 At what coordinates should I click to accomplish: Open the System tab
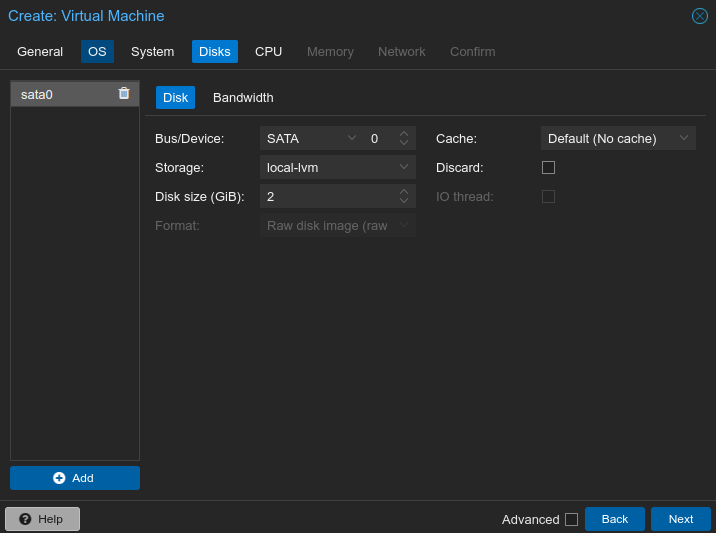(152, 51)
